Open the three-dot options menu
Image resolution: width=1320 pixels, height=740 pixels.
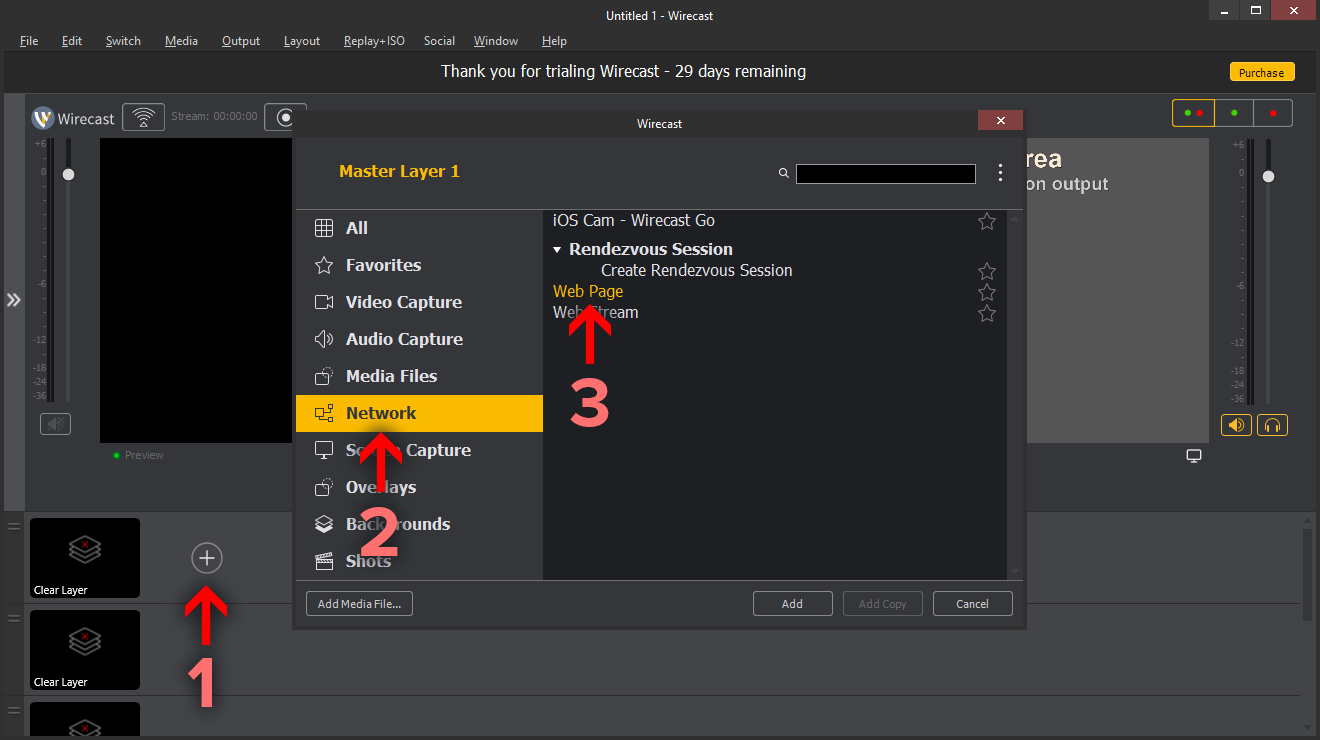tap(1000, 173)
